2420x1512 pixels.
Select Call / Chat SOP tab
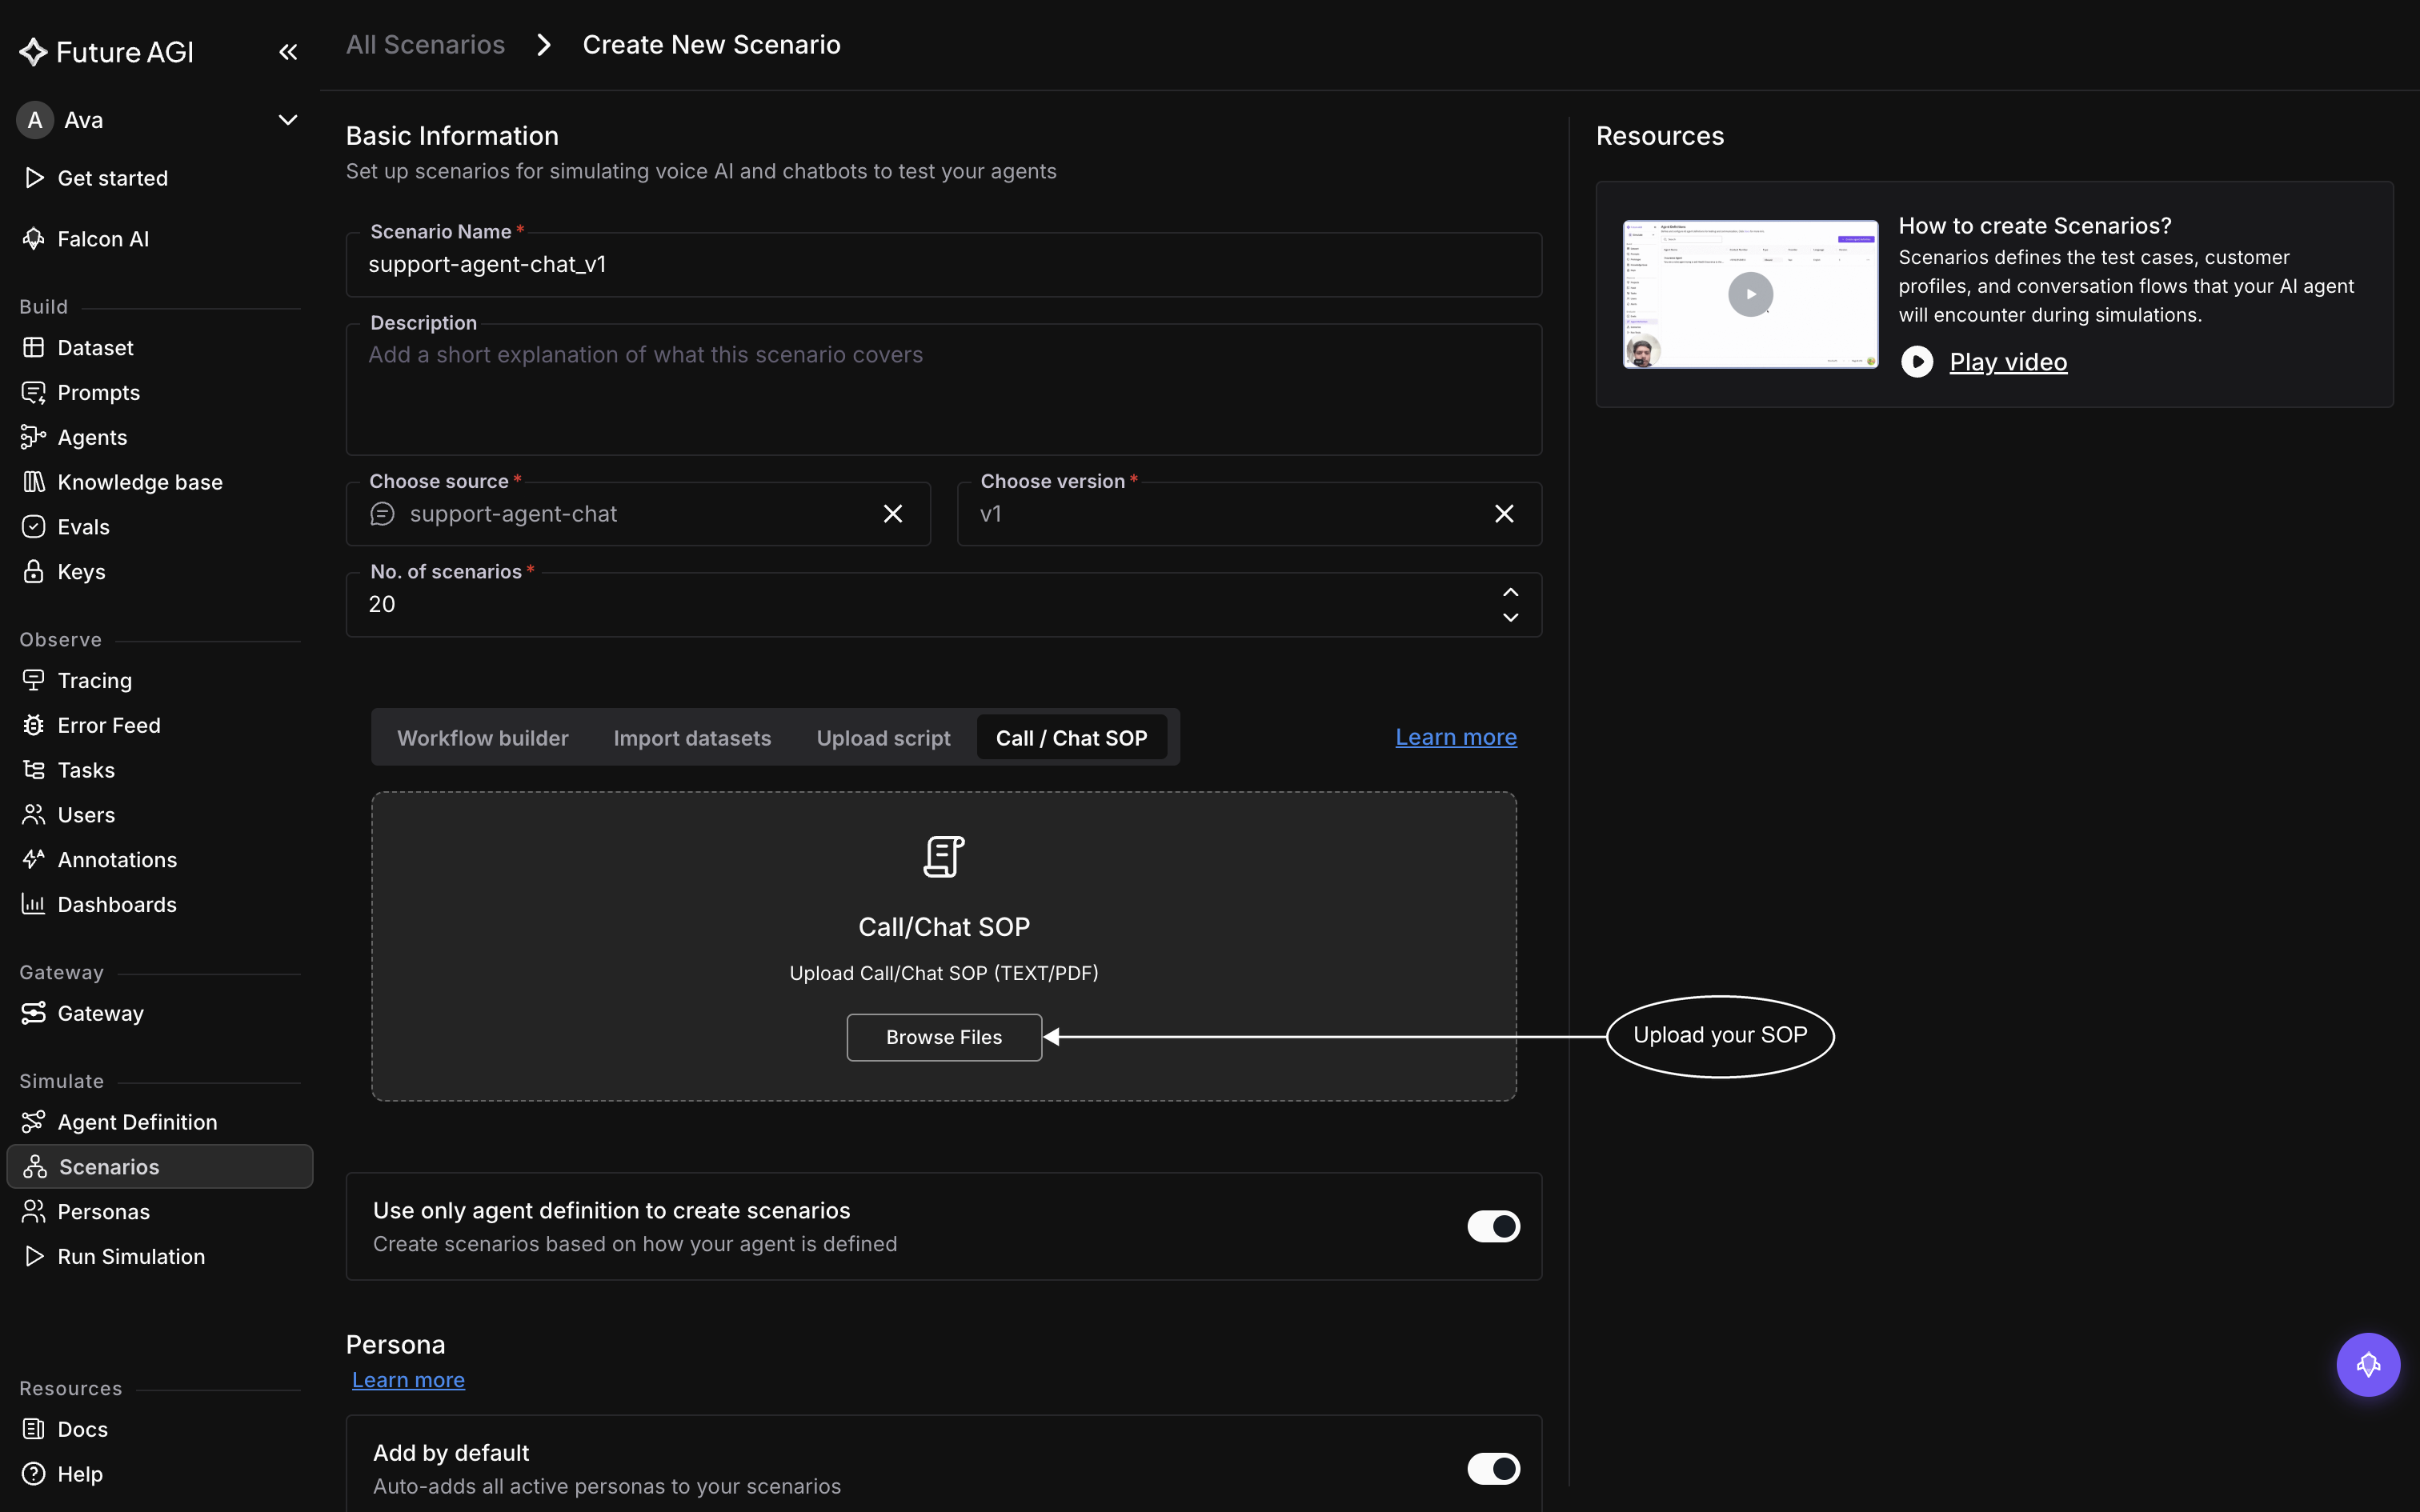tap(1071, 738)
